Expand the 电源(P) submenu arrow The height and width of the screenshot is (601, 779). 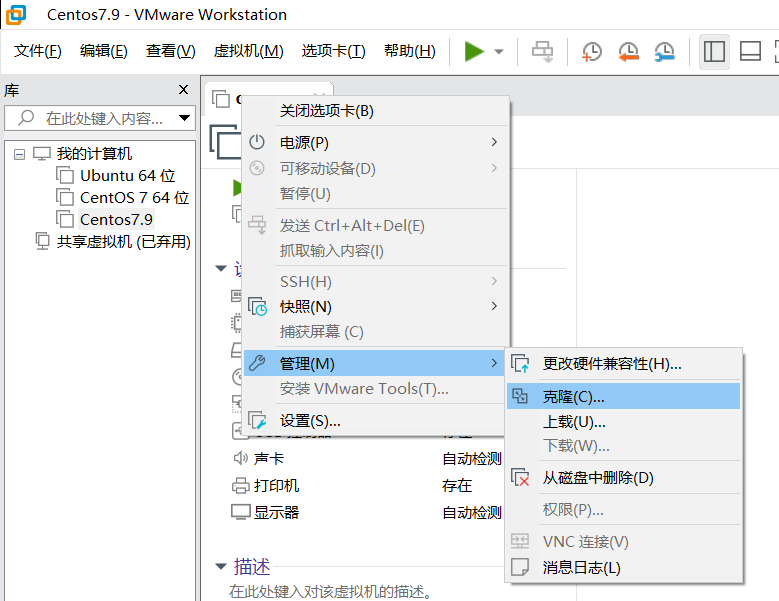[494, 142]
